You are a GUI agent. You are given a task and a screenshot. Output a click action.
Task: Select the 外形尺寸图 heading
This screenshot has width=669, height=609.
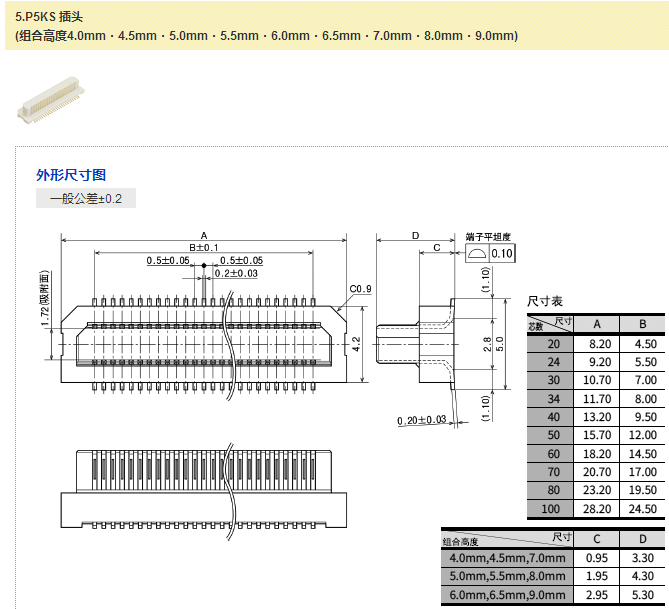click(x=71, y=174)
